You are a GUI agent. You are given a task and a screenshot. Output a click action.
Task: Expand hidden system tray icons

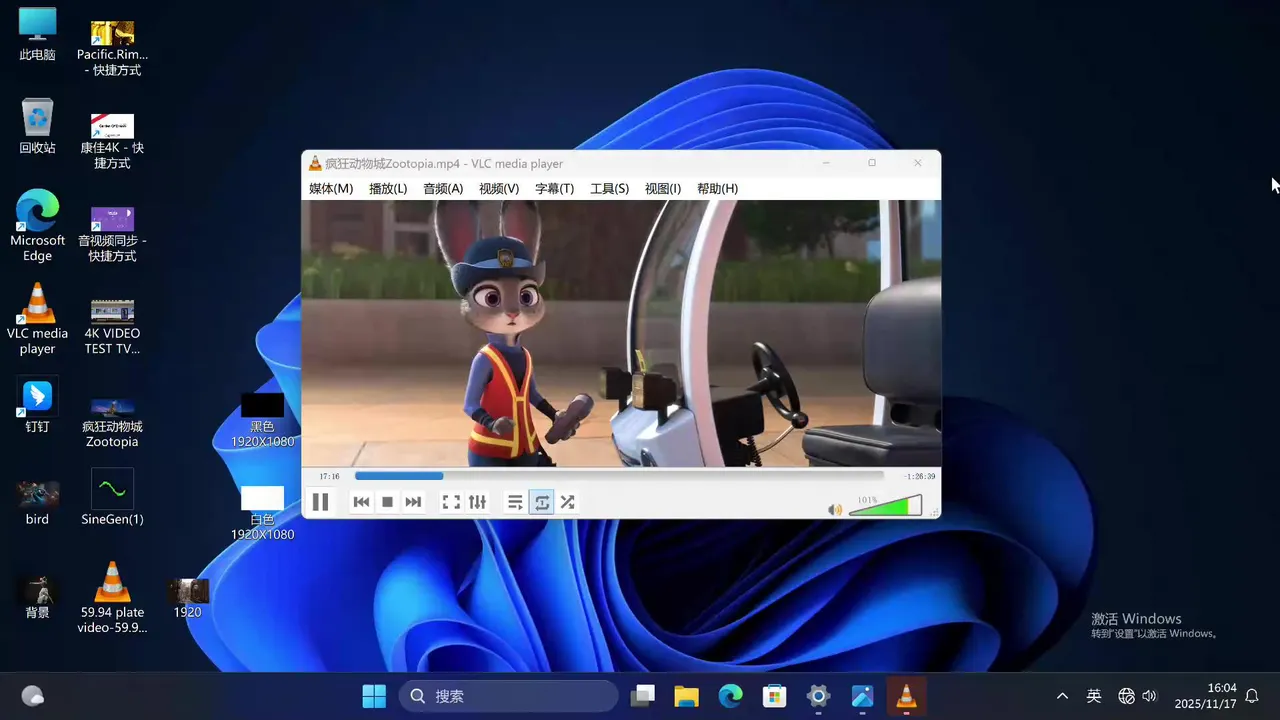pos(1062,696)
